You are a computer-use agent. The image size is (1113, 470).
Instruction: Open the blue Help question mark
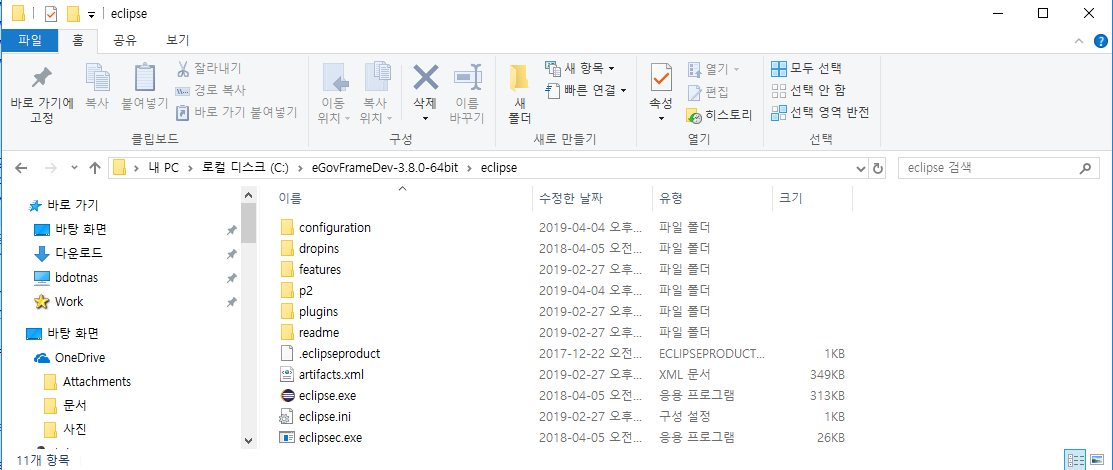click(x=1100, y=41)
